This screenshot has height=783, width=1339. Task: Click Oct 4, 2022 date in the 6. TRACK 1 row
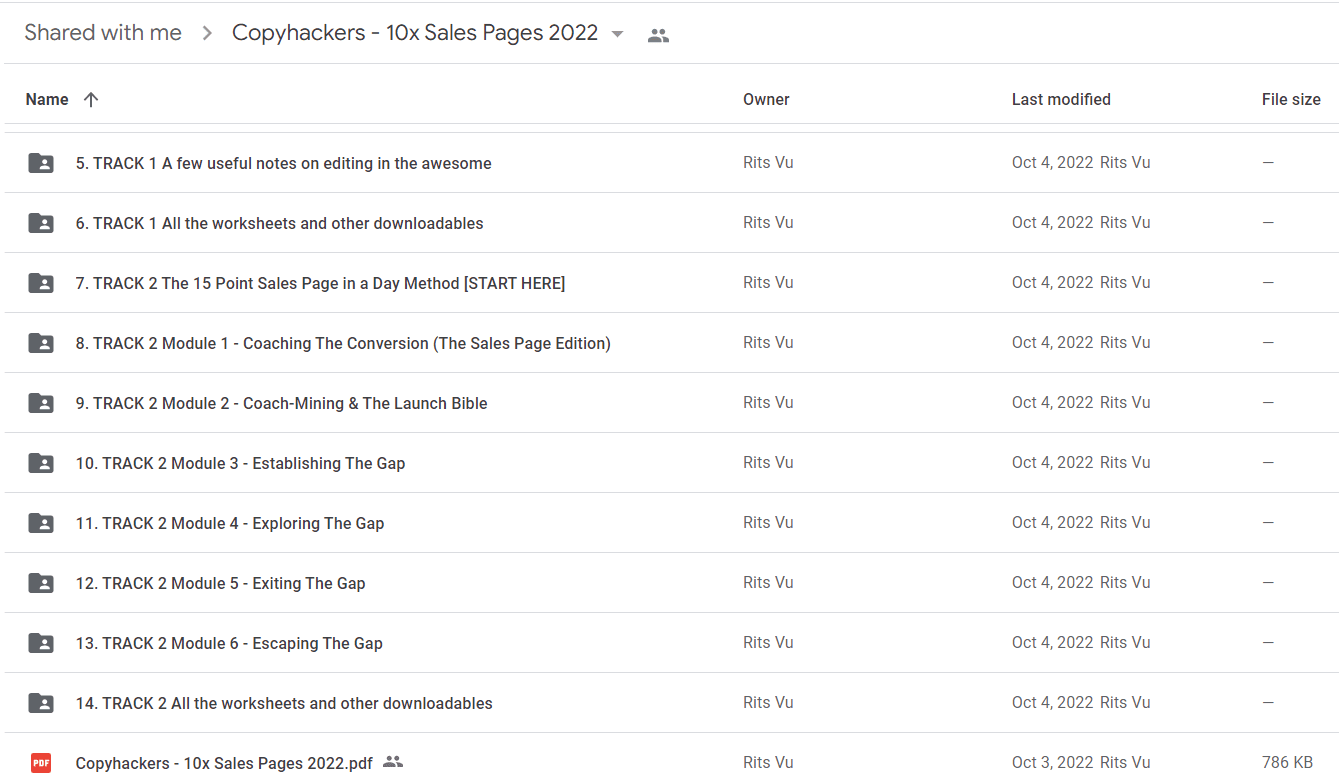(1052, 223)
